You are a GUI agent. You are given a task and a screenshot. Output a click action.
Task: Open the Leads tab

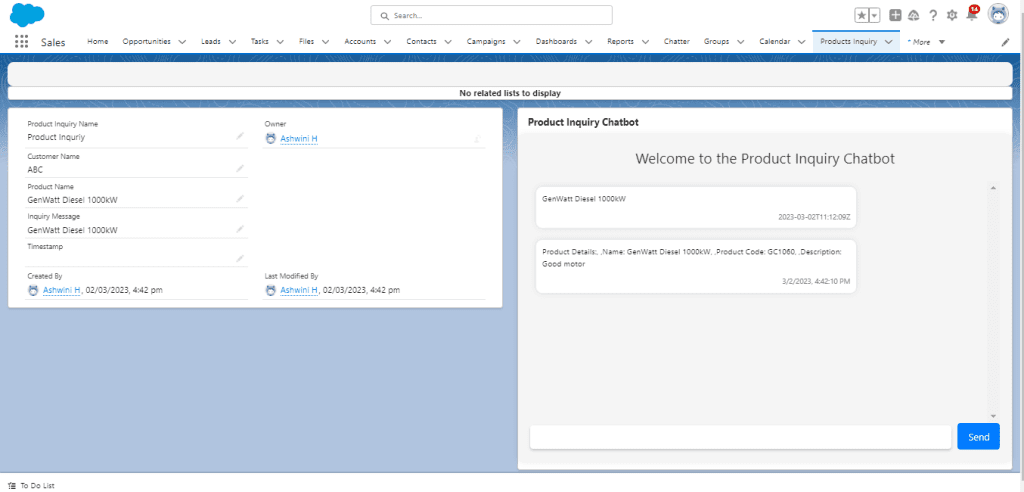210,41
